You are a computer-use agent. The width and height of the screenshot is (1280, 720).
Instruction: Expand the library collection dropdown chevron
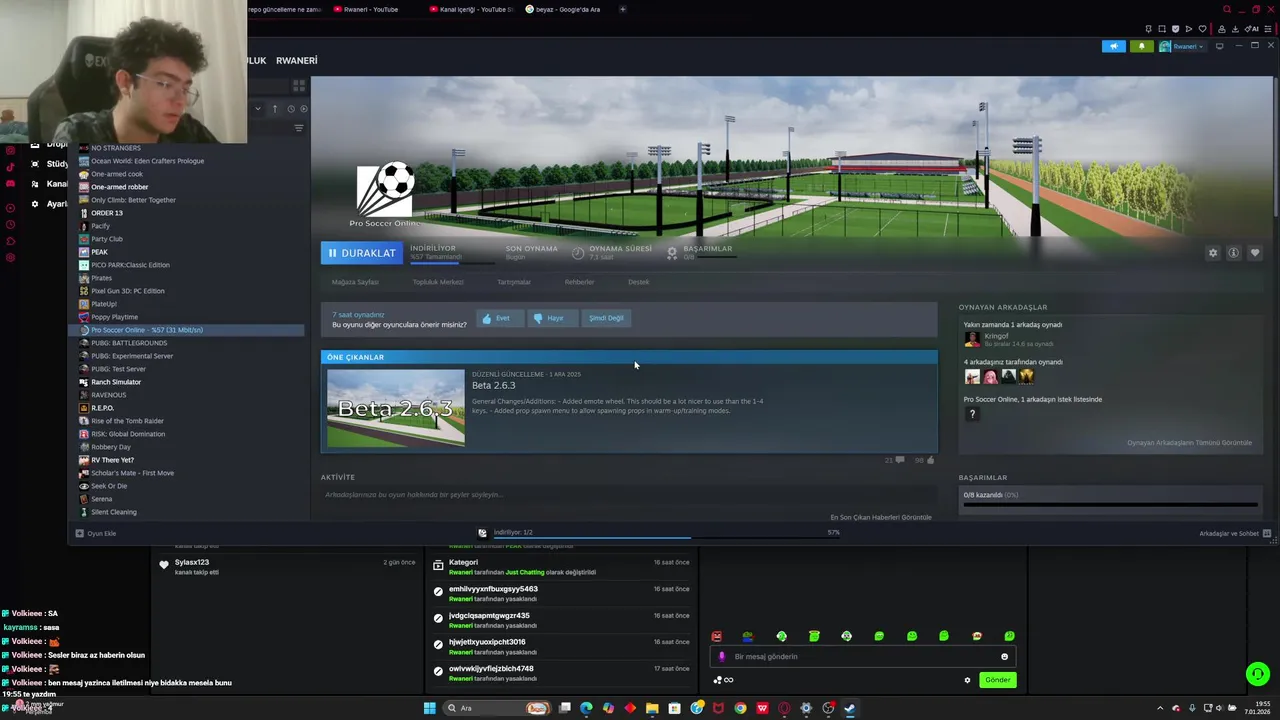click(257, 109)
